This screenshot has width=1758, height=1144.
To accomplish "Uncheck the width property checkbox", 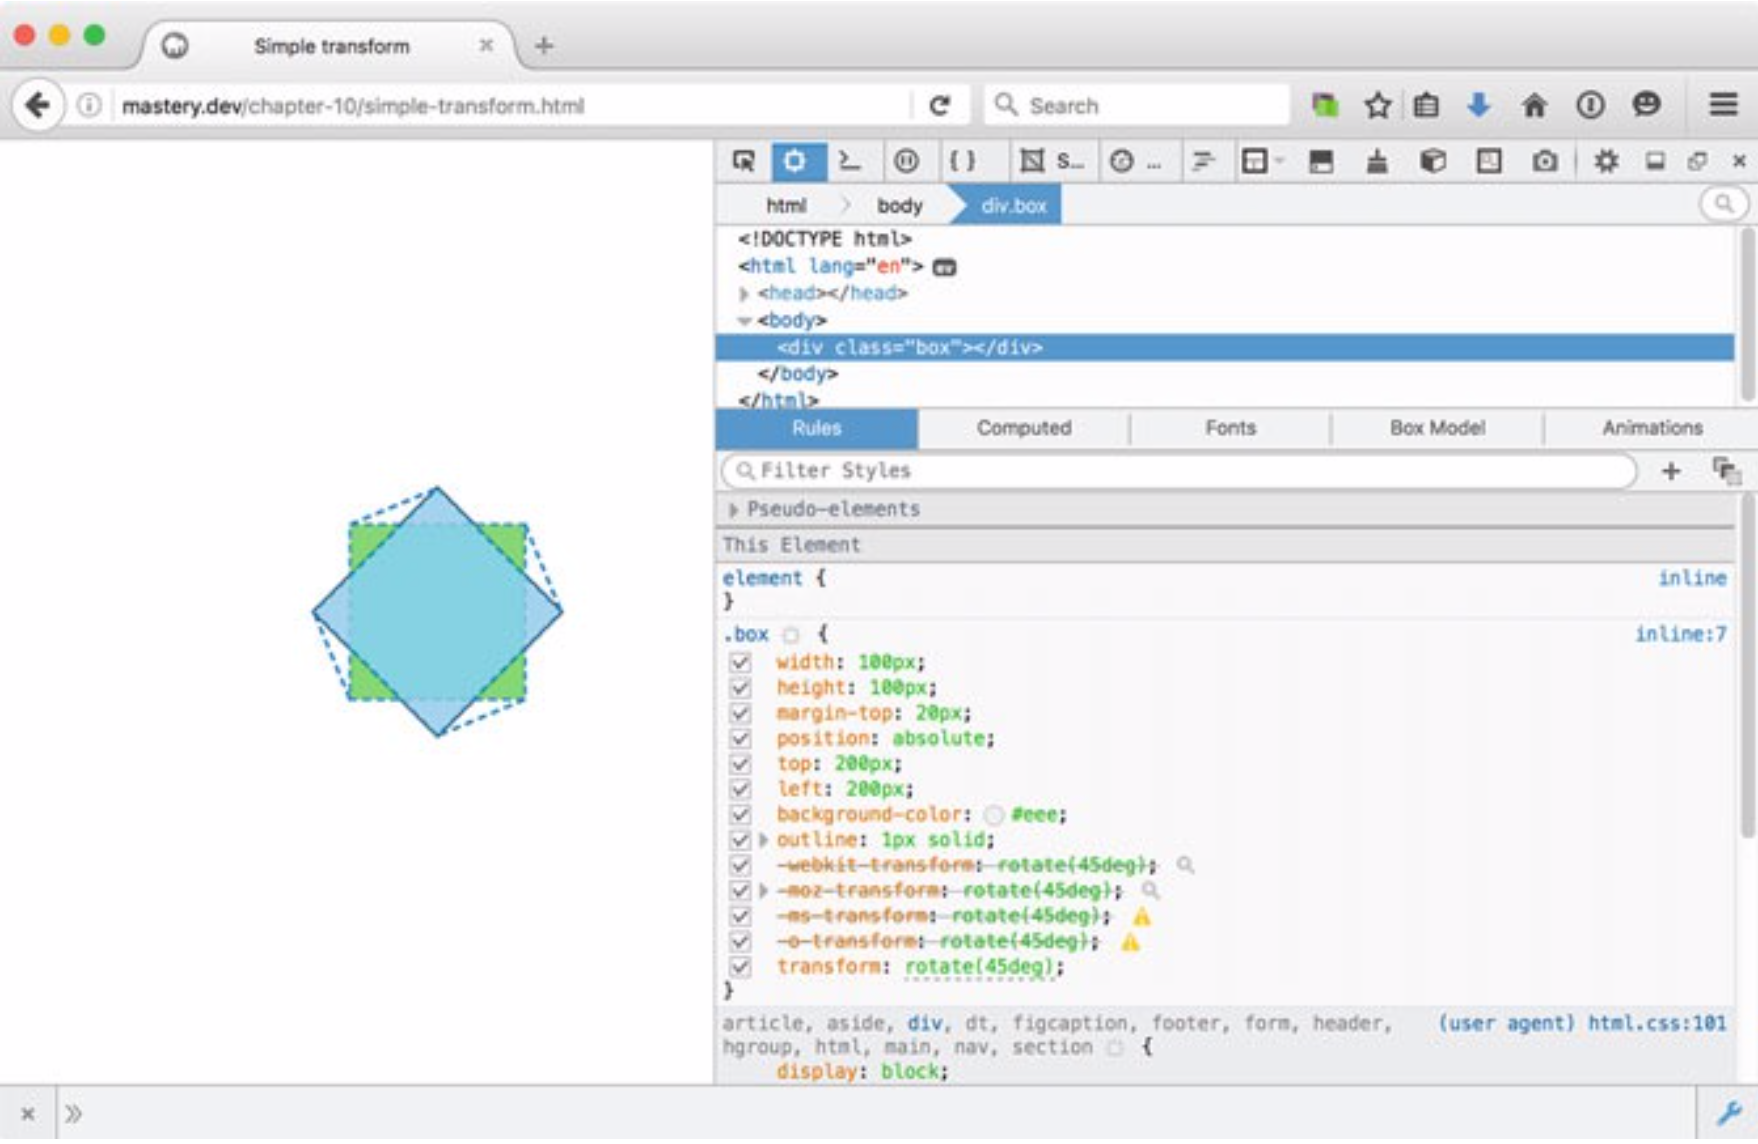I will [x=740, y=662].
